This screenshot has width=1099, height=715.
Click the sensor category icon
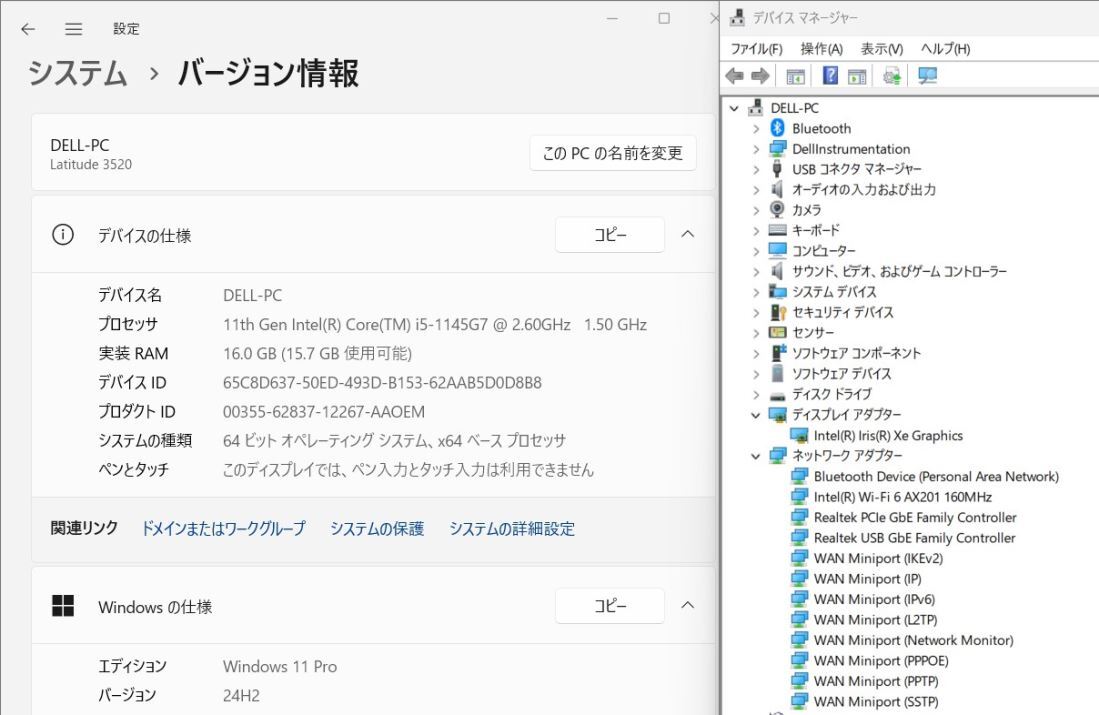click(x=778, y=332)
